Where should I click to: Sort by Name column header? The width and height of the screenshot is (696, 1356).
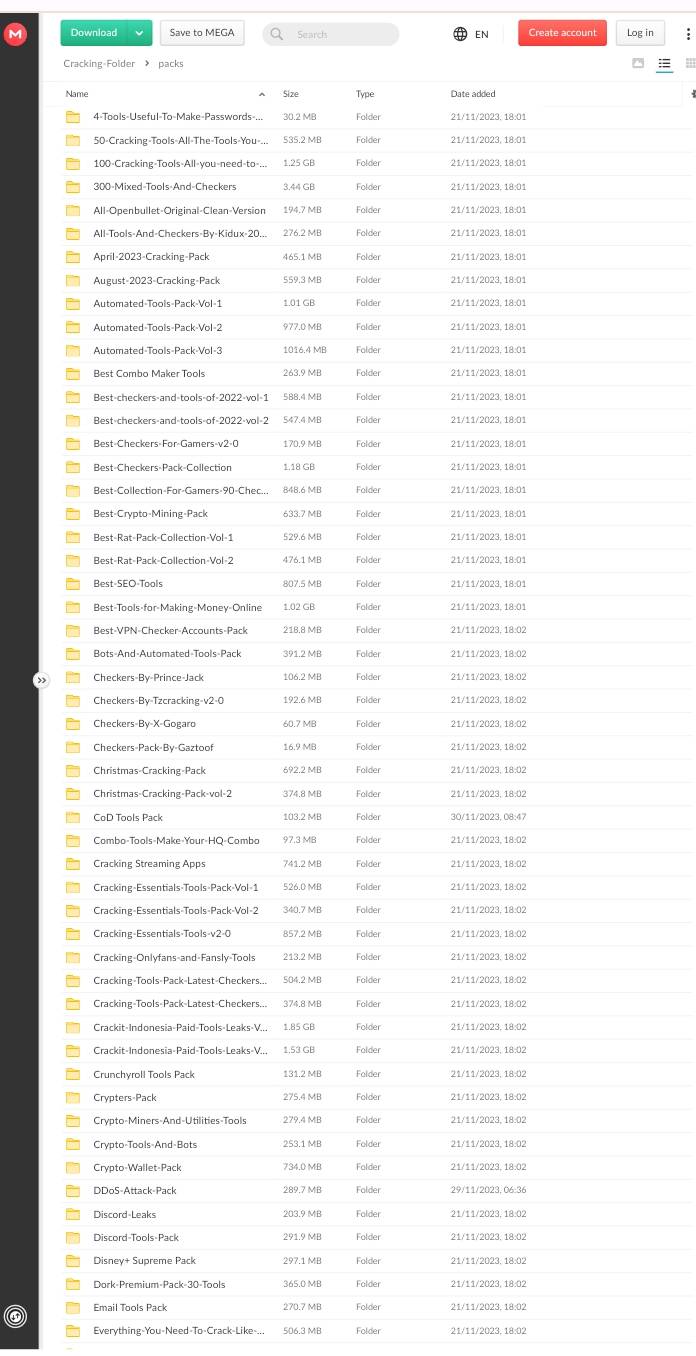tap(77, 94)
